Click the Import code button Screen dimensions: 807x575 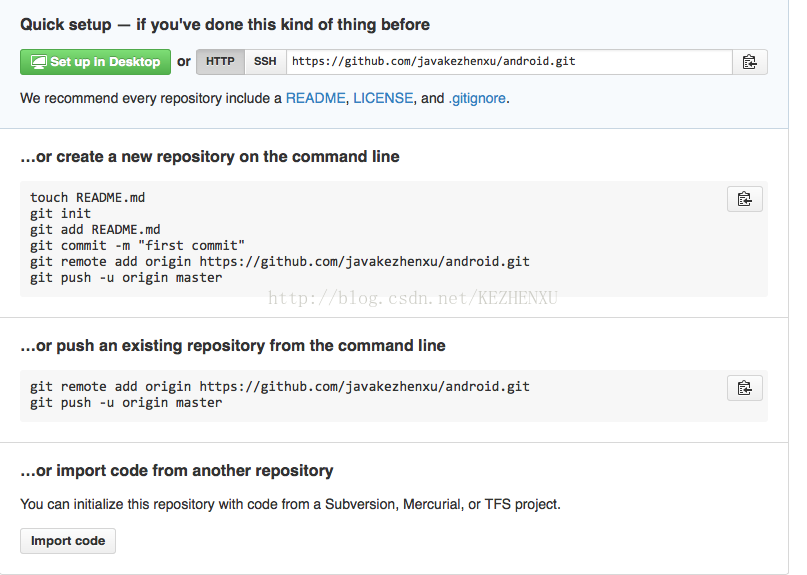[x=68, y=541]
